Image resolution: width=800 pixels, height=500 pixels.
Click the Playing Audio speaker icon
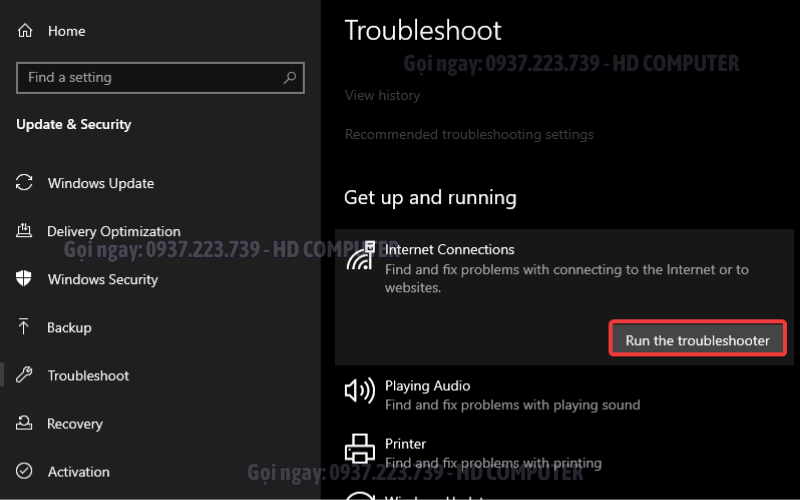[x=360, y=391]
